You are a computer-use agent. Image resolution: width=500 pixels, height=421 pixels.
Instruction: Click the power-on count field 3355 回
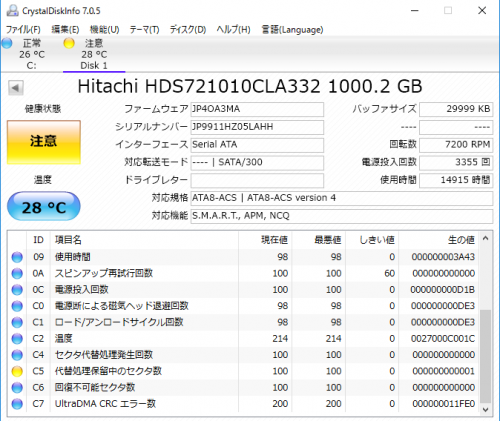pos(456,163)
